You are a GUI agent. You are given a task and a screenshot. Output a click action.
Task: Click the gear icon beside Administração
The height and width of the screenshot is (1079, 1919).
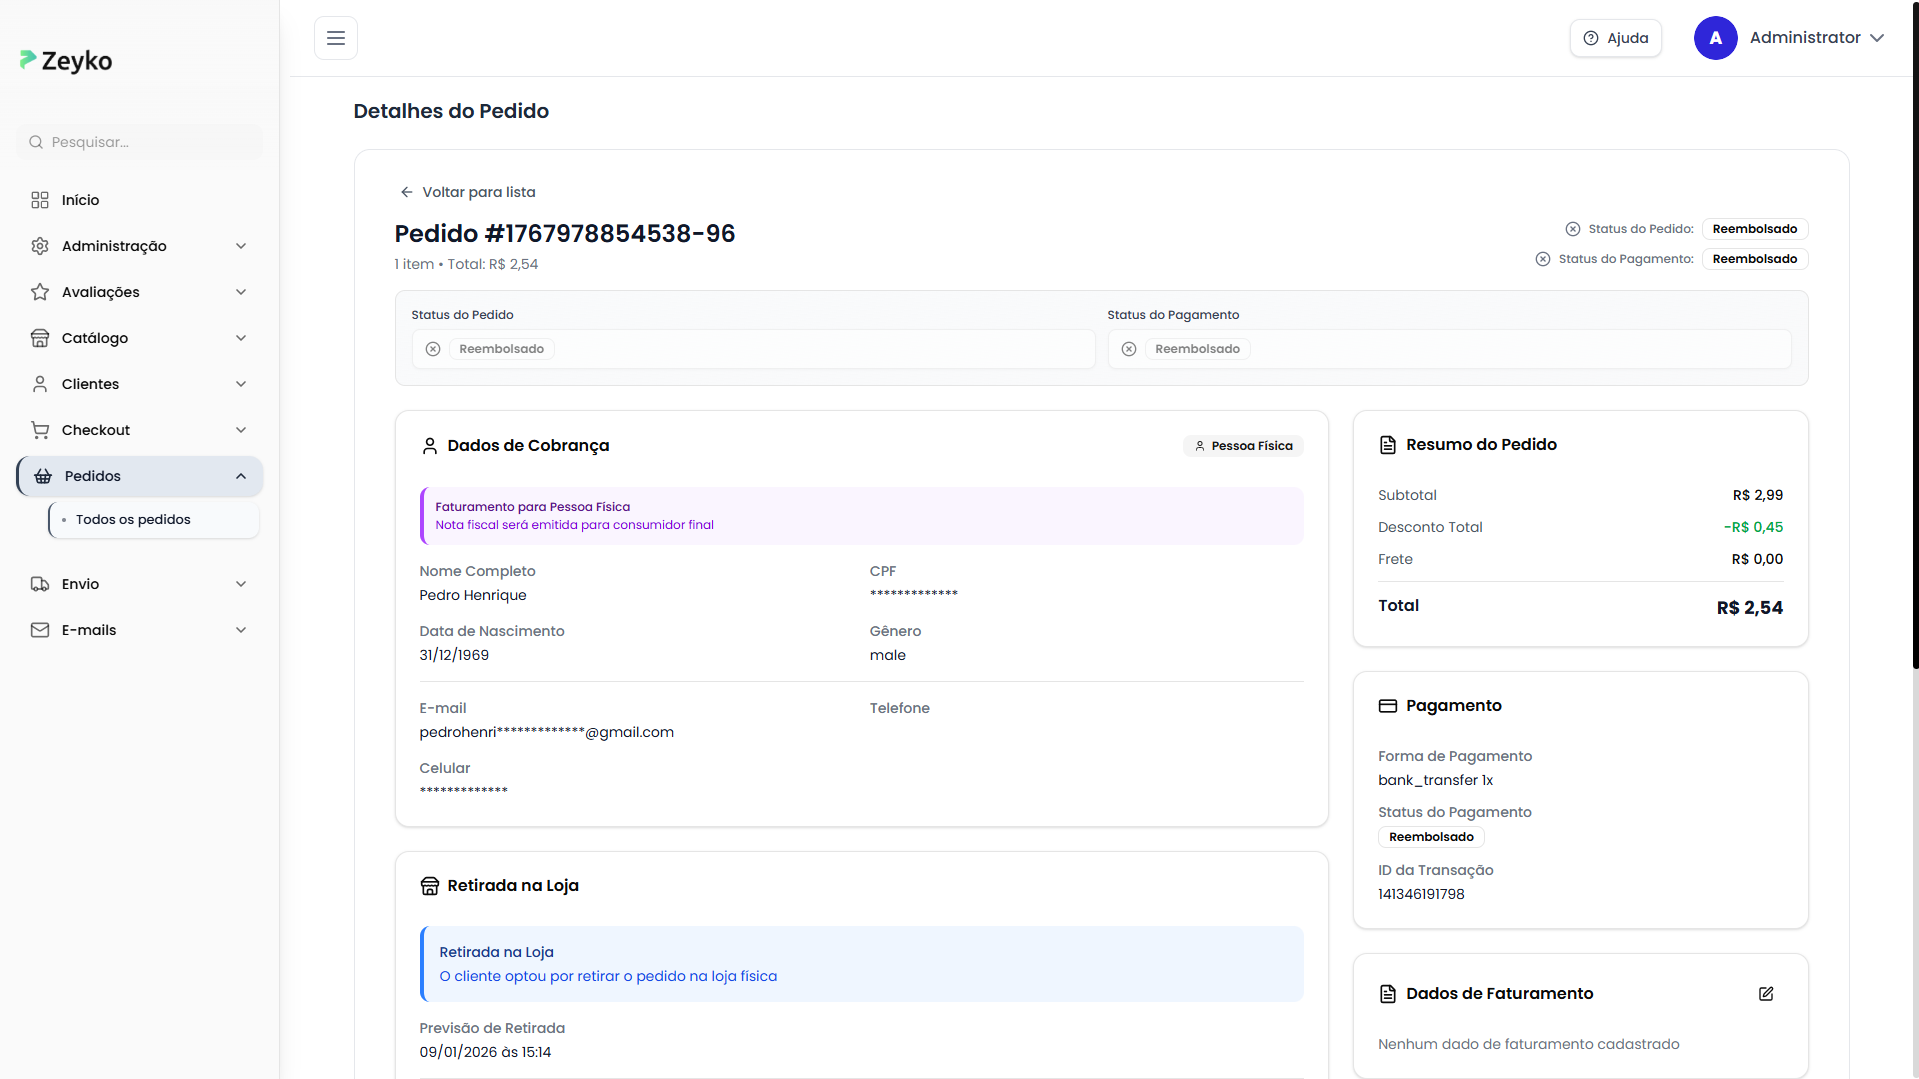point(40,246)
